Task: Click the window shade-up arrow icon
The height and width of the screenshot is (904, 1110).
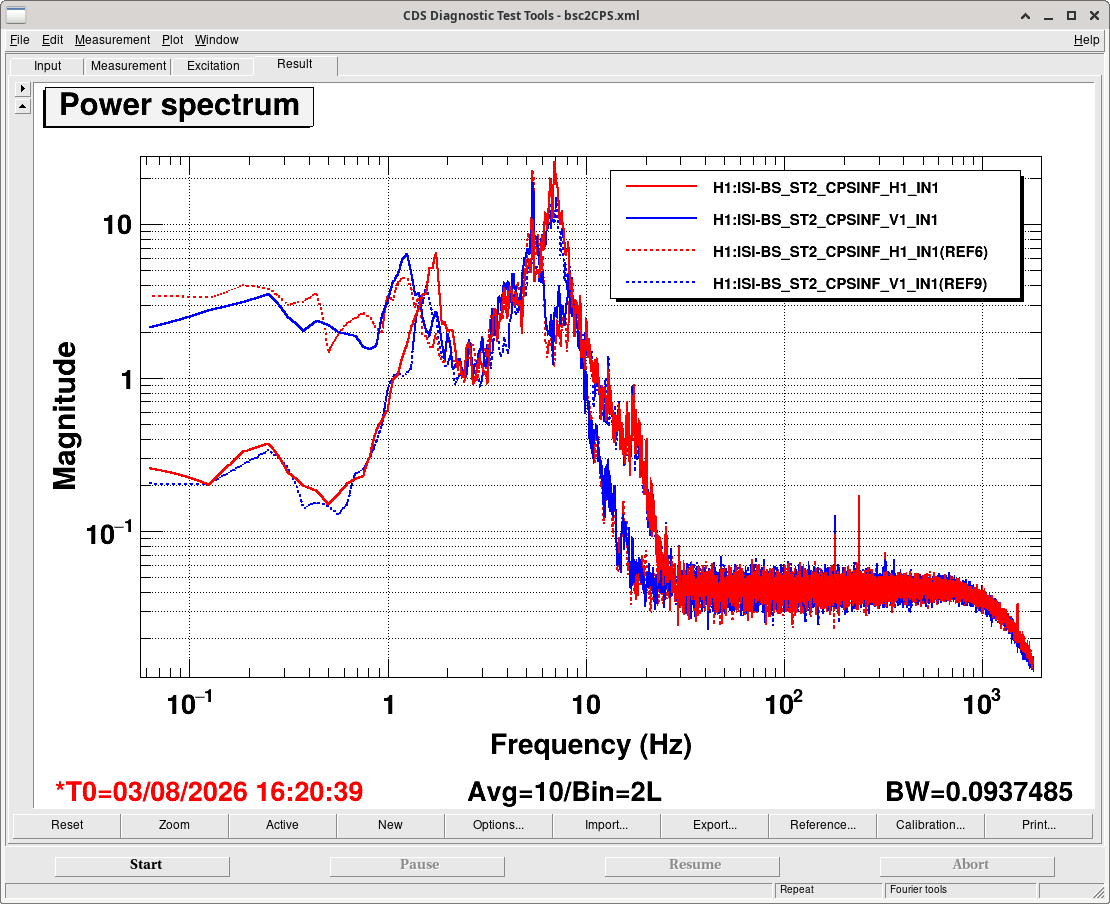Action: point(1025,16)
